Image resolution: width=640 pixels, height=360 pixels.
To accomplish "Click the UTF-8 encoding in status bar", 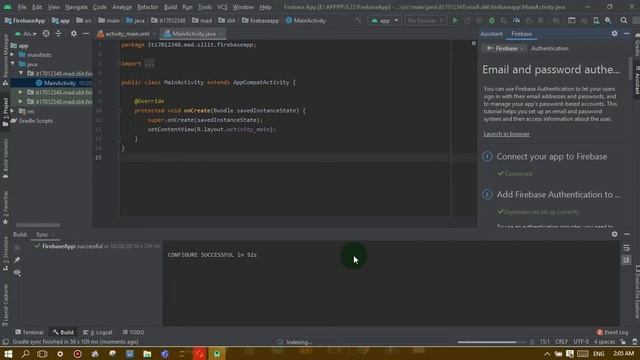I will [581, 342].
